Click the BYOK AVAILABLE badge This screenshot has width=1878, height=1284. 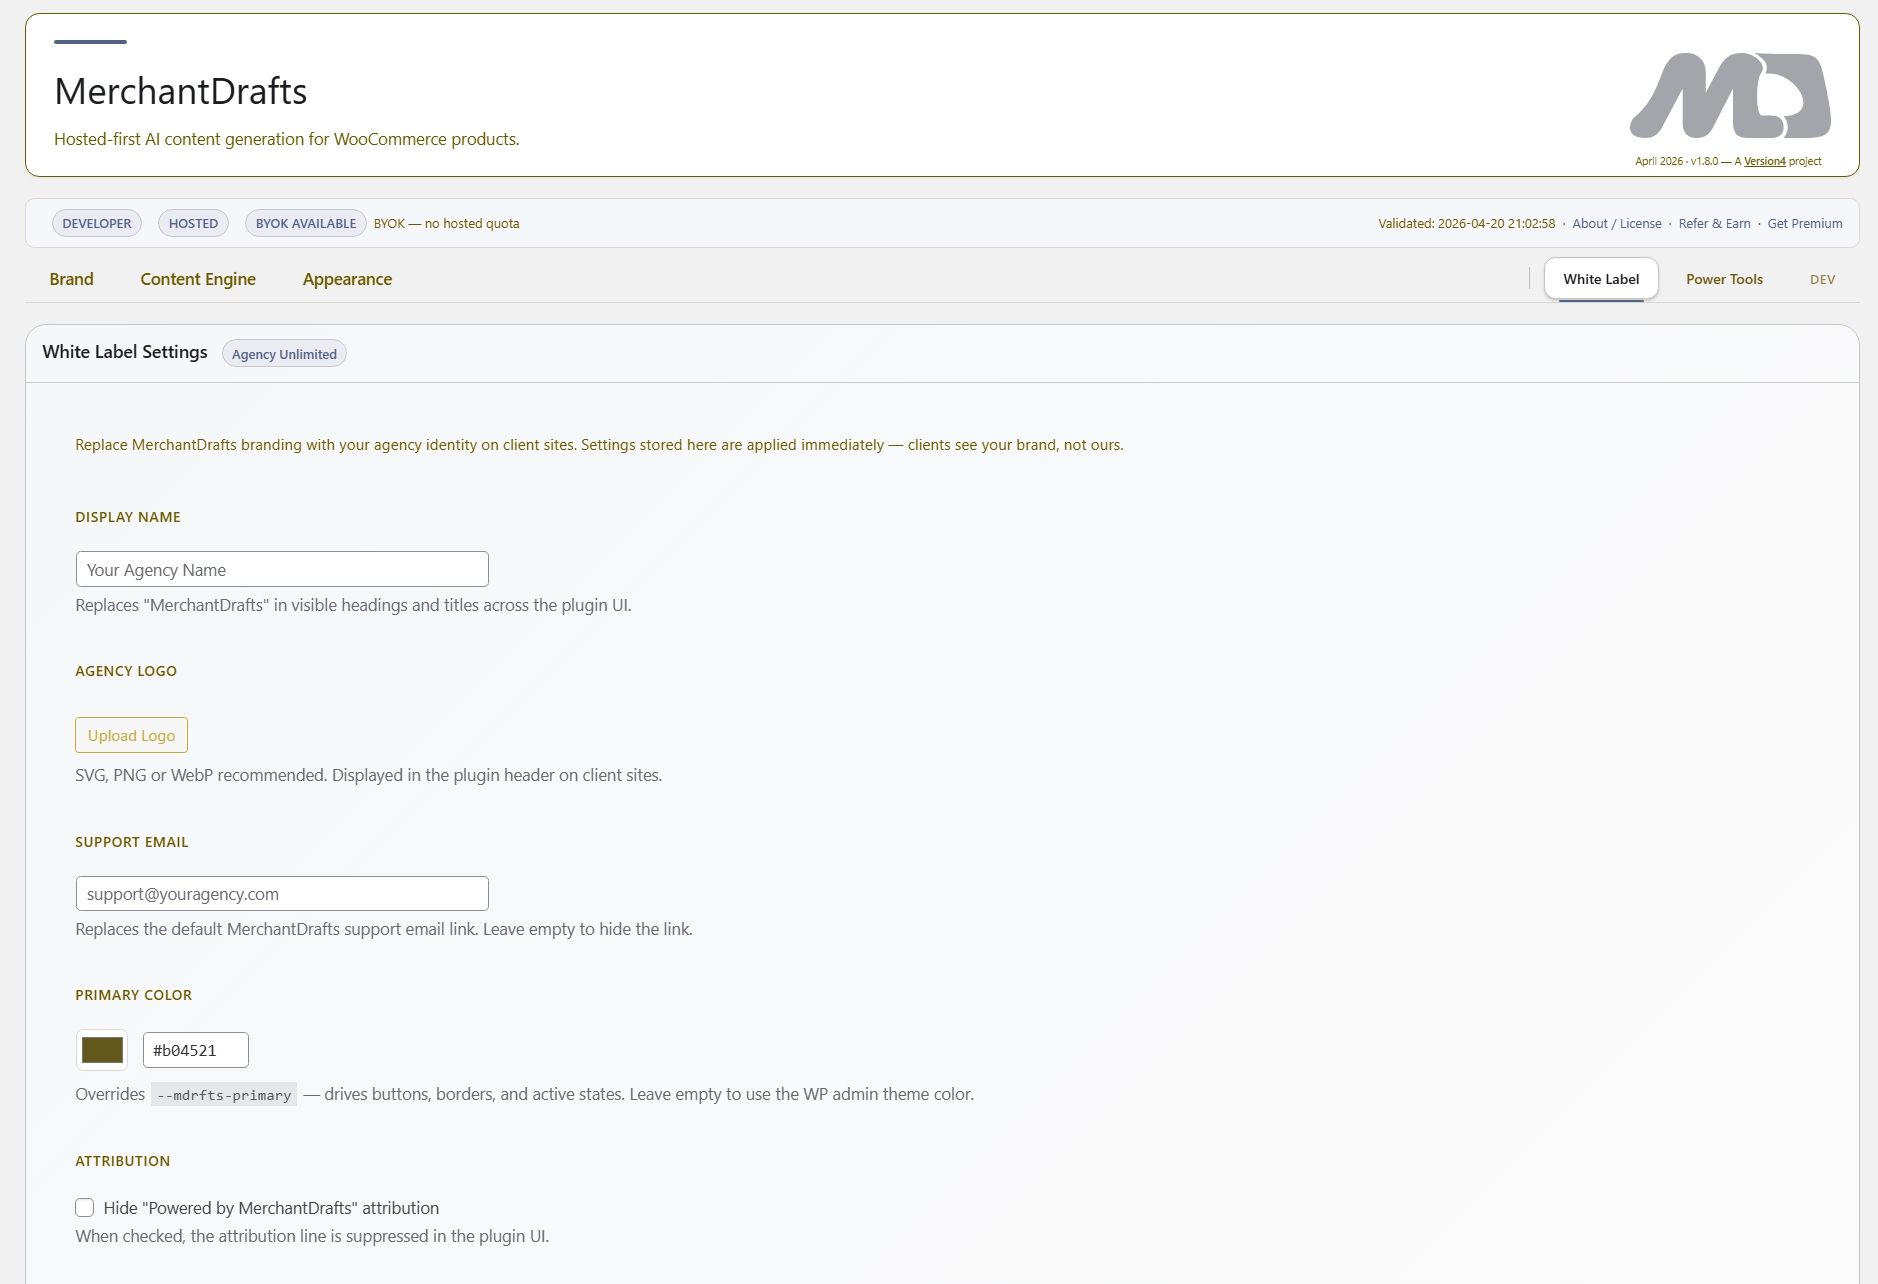306,223
